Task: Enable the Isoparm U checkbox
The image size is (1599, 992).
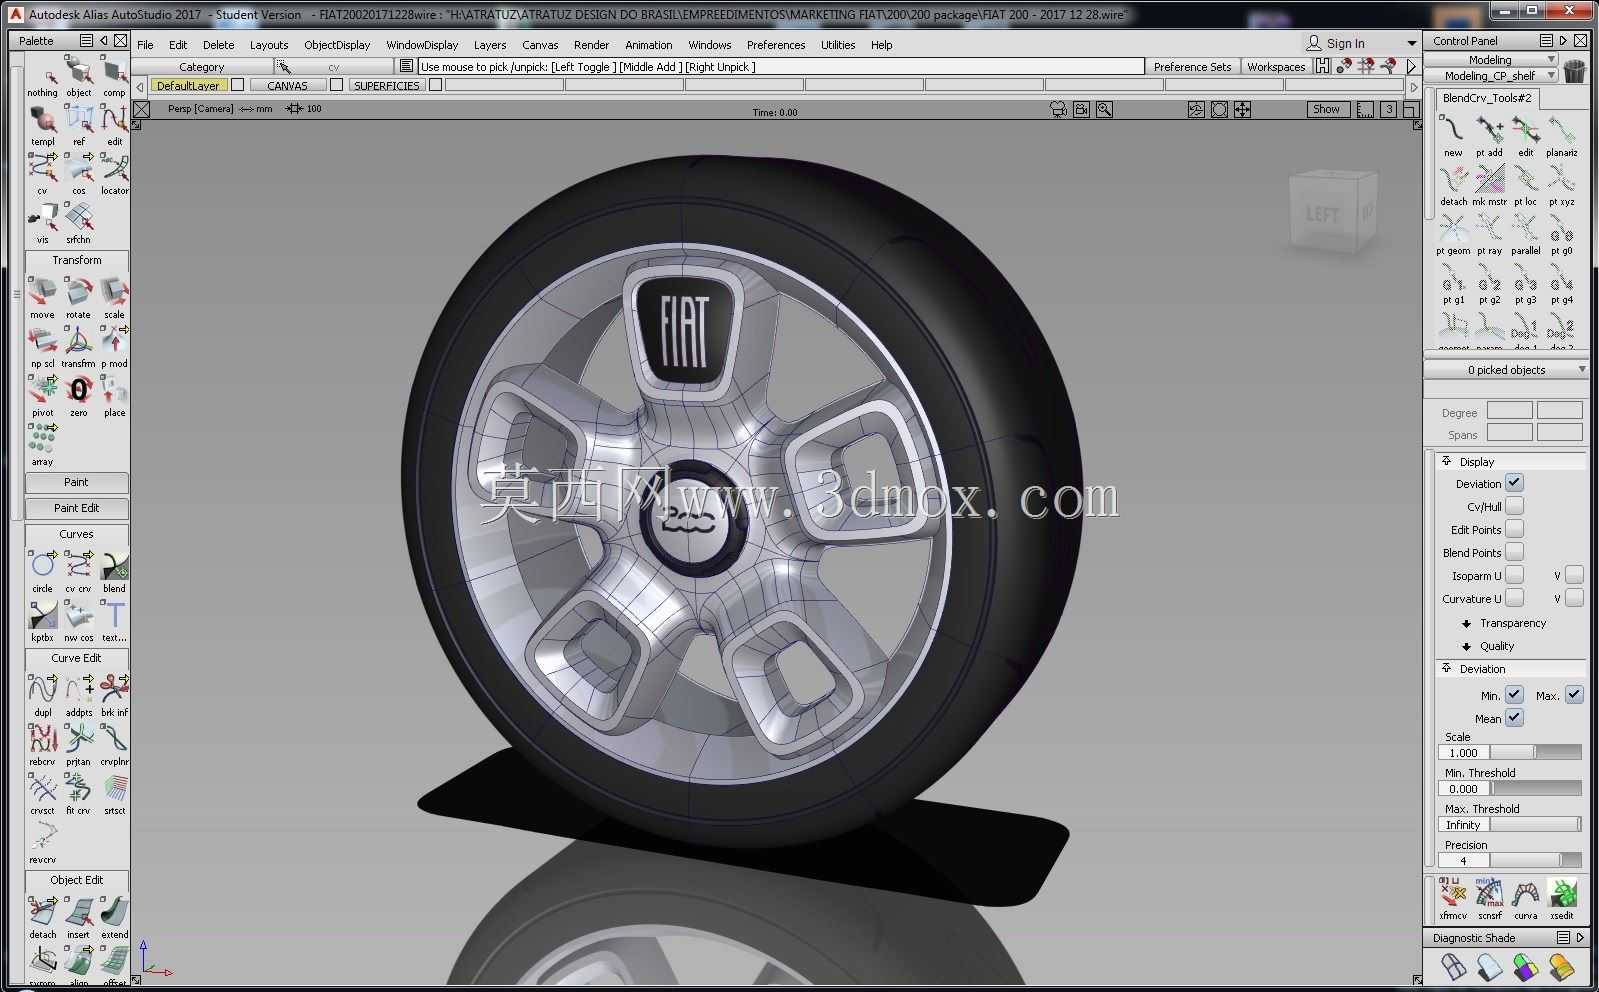Action: (1515, 575)
